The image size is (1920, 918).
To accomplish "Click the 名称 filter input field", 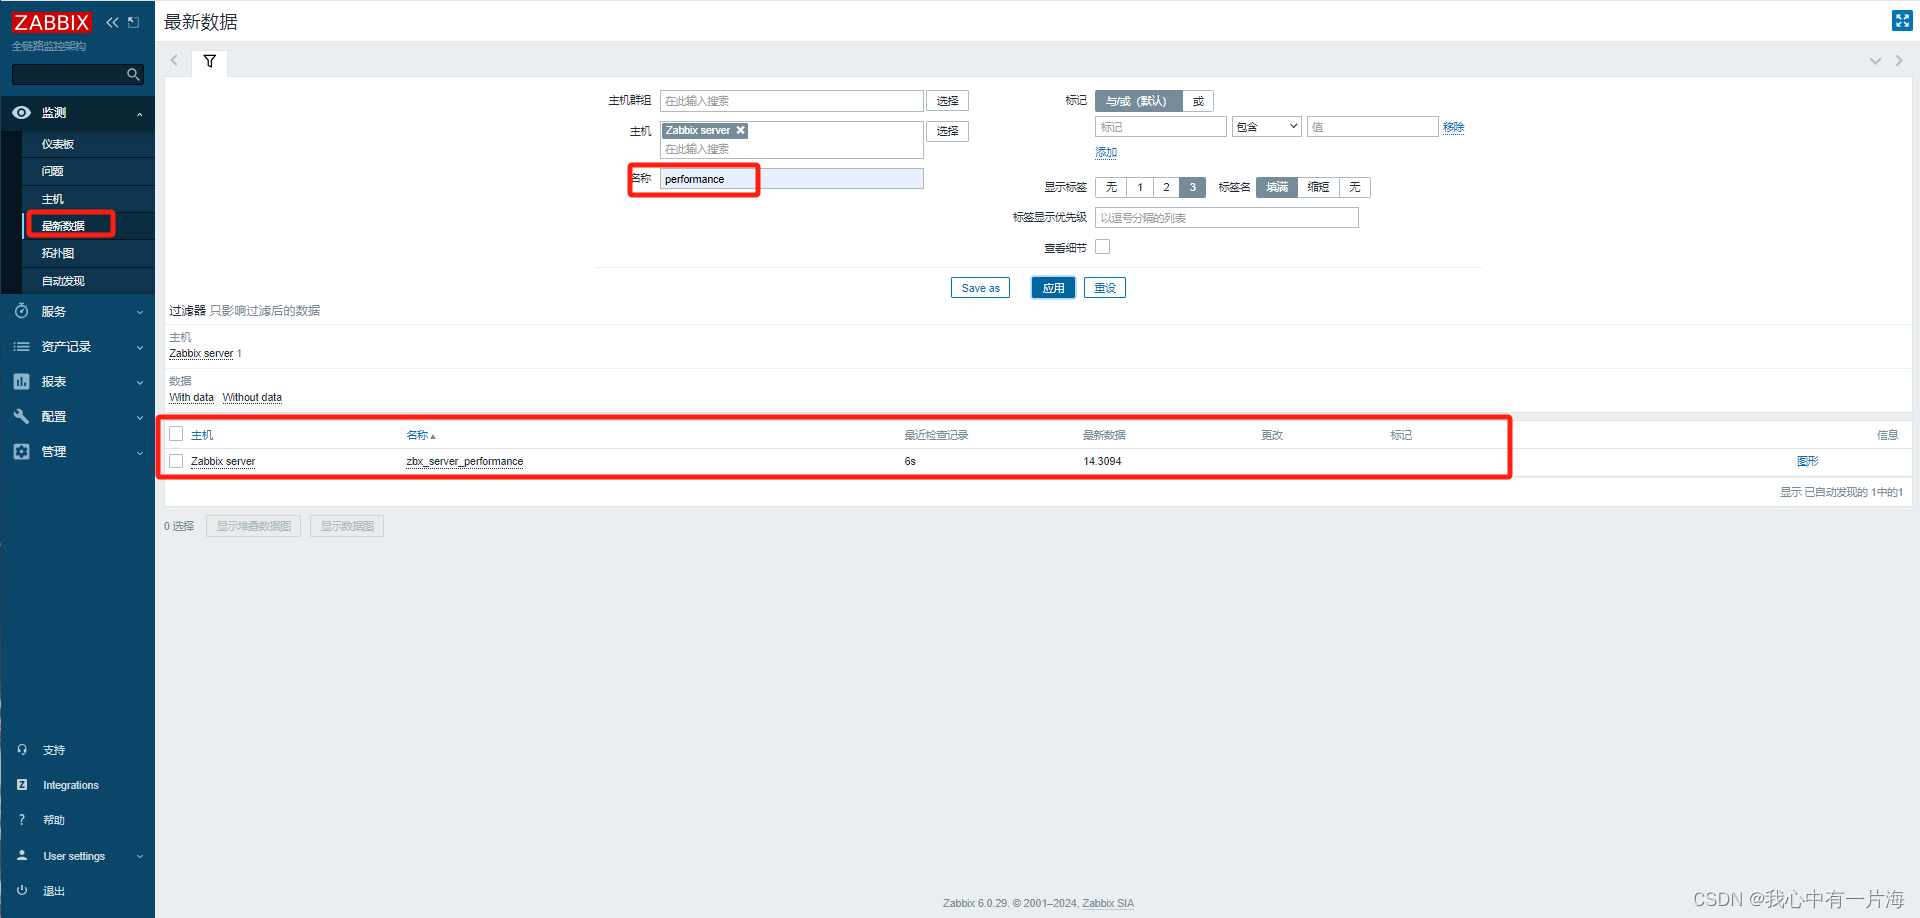I will pyautogui.click(x=791, y=179).
